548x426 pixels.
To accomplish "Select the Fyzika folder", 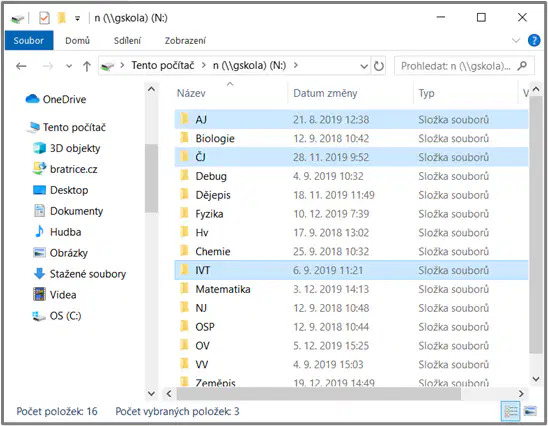I will point(351,214).
